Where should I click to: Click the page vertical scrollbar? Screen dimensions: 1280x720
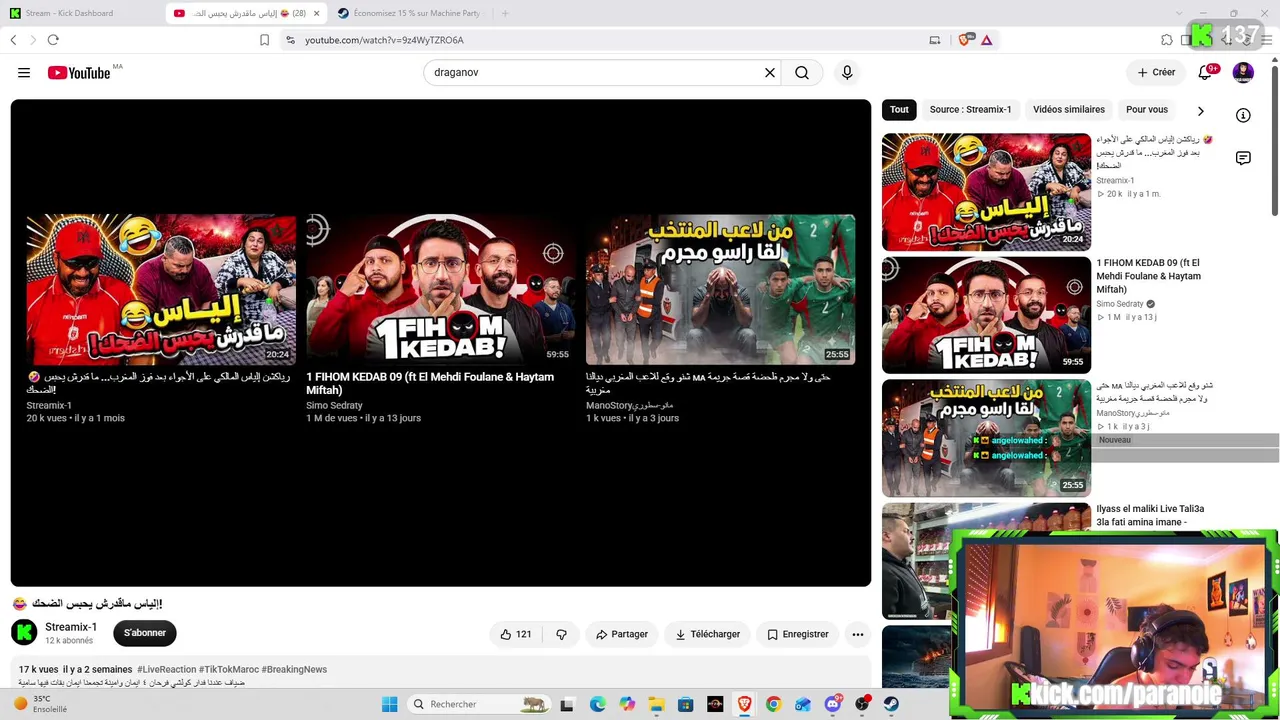coord(1275,139)
